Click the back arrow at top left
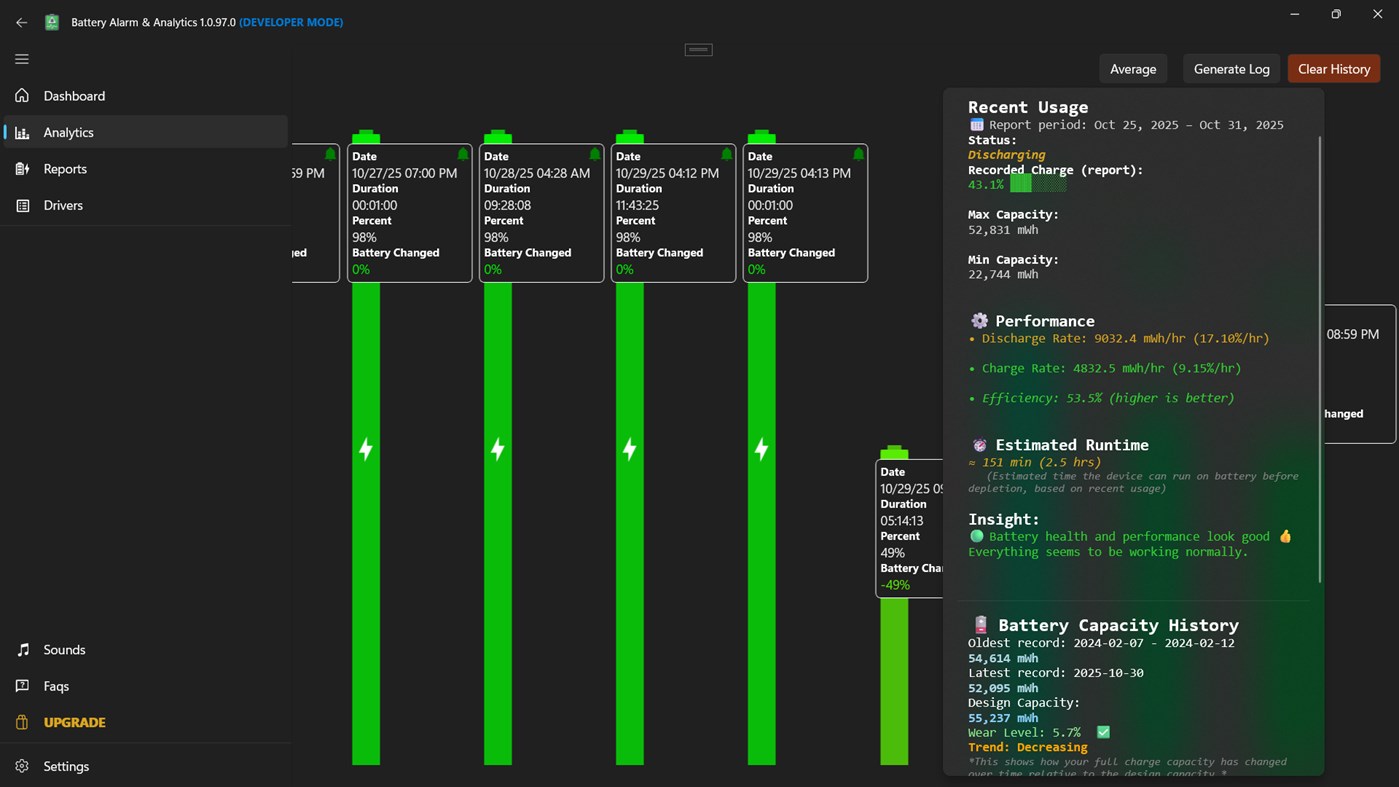Screen dimensions: 1399x787 click(x=21, y=22)
